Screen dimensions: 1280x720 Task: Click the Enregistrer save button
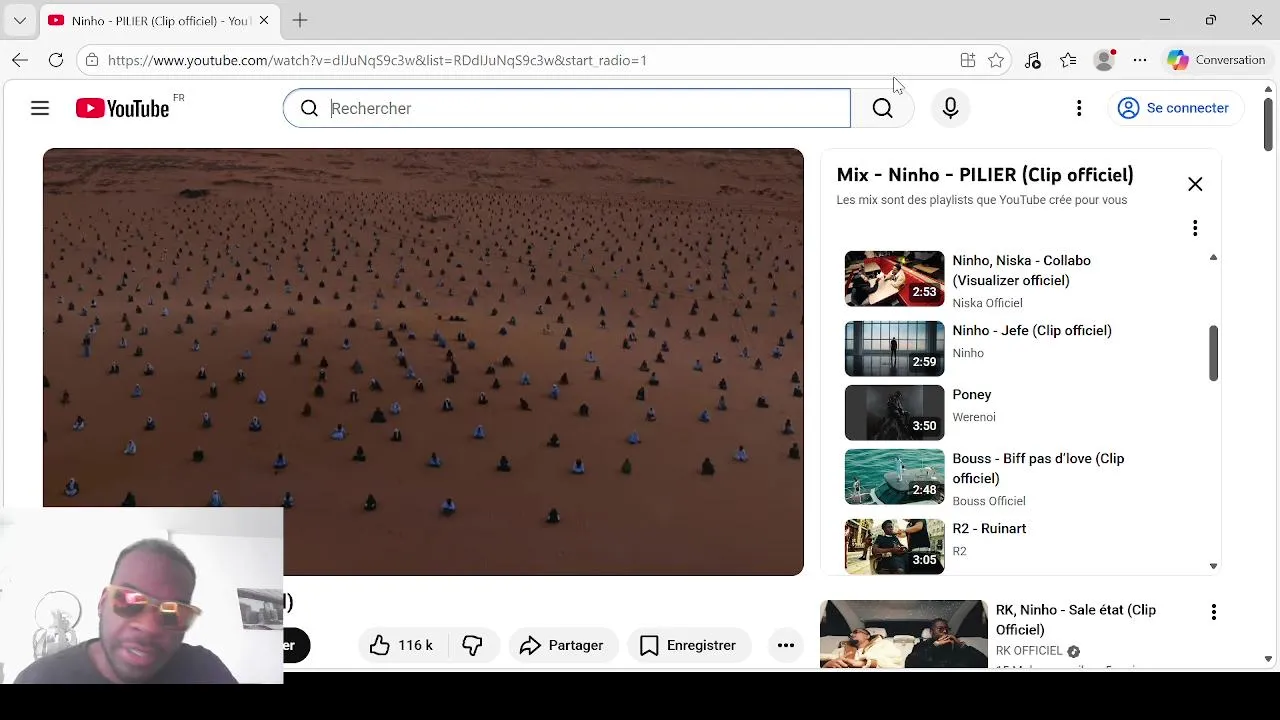click(688, 645)
